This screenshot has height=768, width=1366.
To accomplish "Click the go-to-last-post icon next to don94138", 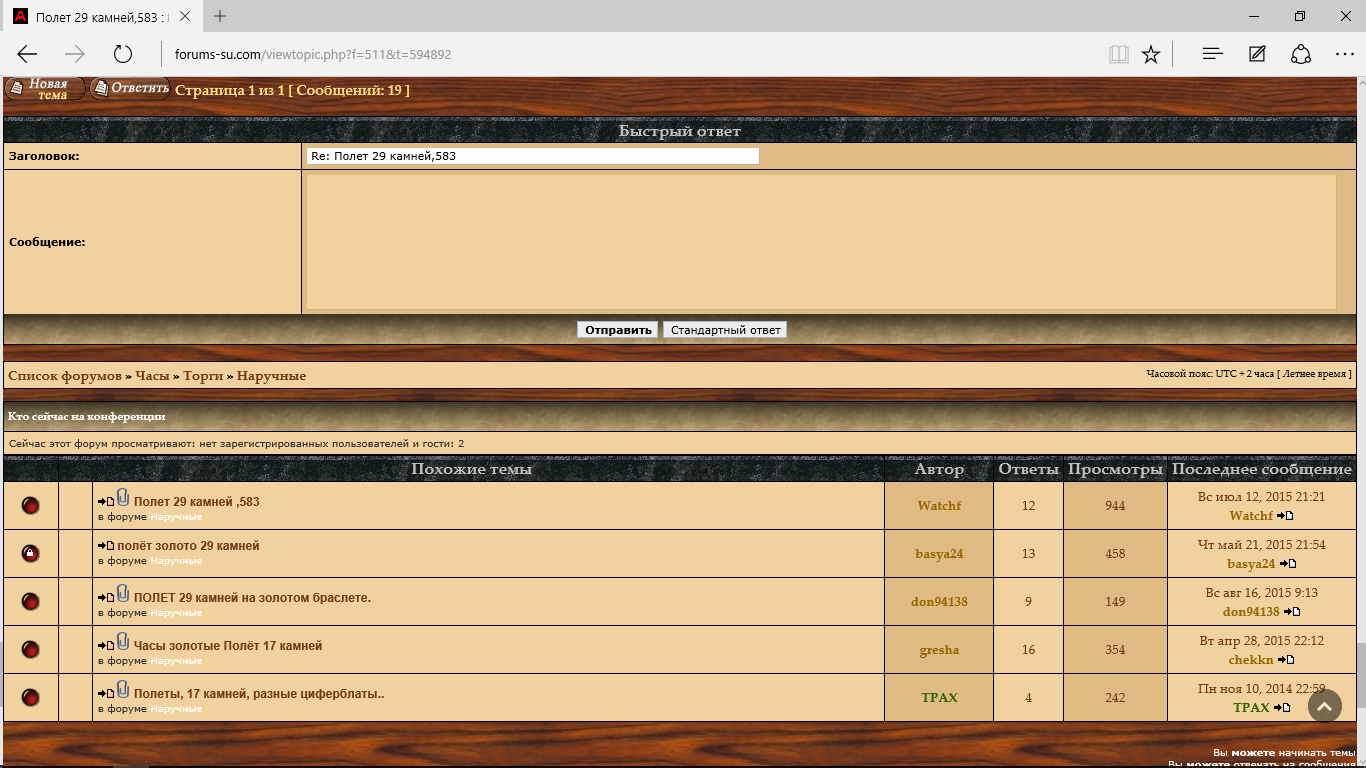I will pos(1292,611).
